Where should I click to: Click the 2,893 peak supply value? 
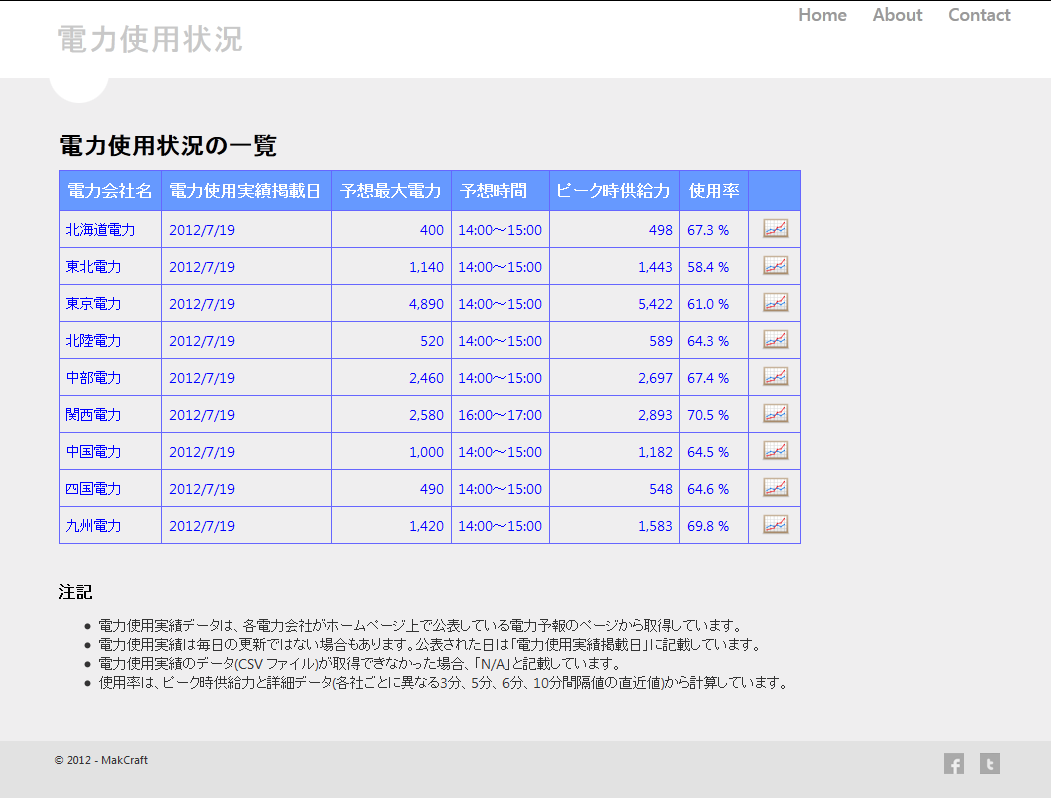tap(655, 415)
